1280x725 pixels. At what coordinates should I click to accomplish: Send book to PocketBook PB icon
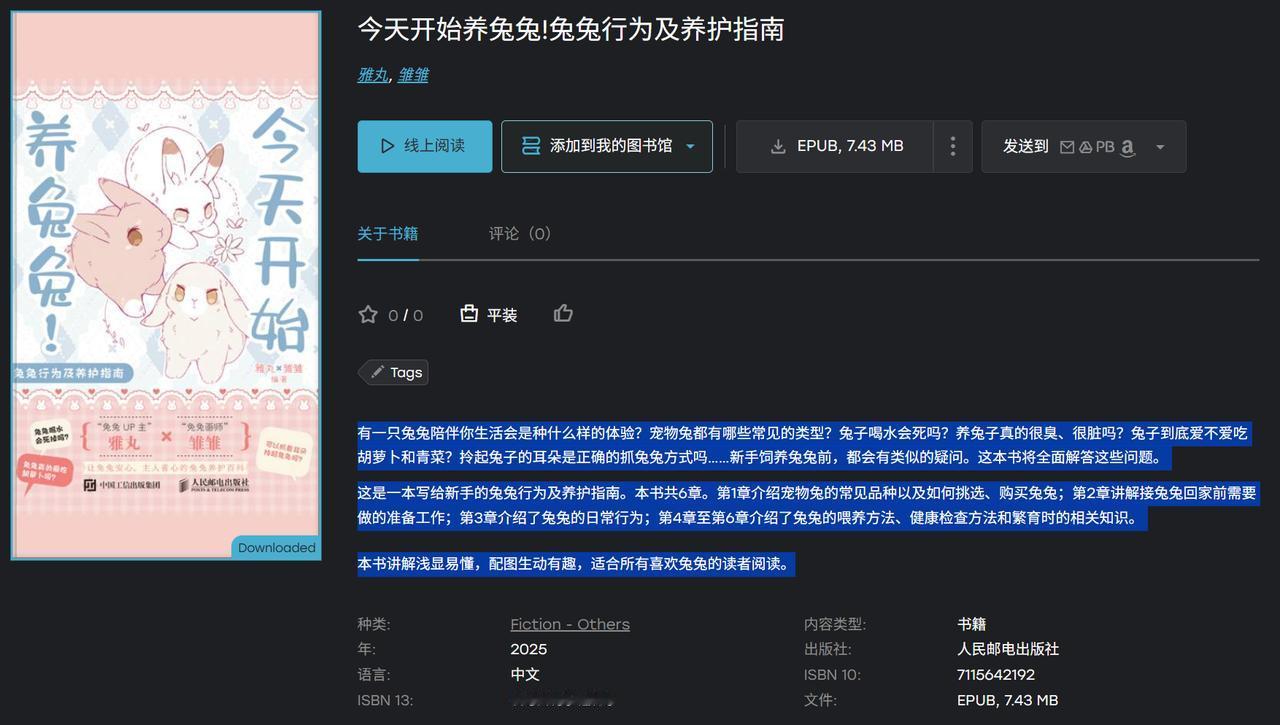(x=1105, y=147)
